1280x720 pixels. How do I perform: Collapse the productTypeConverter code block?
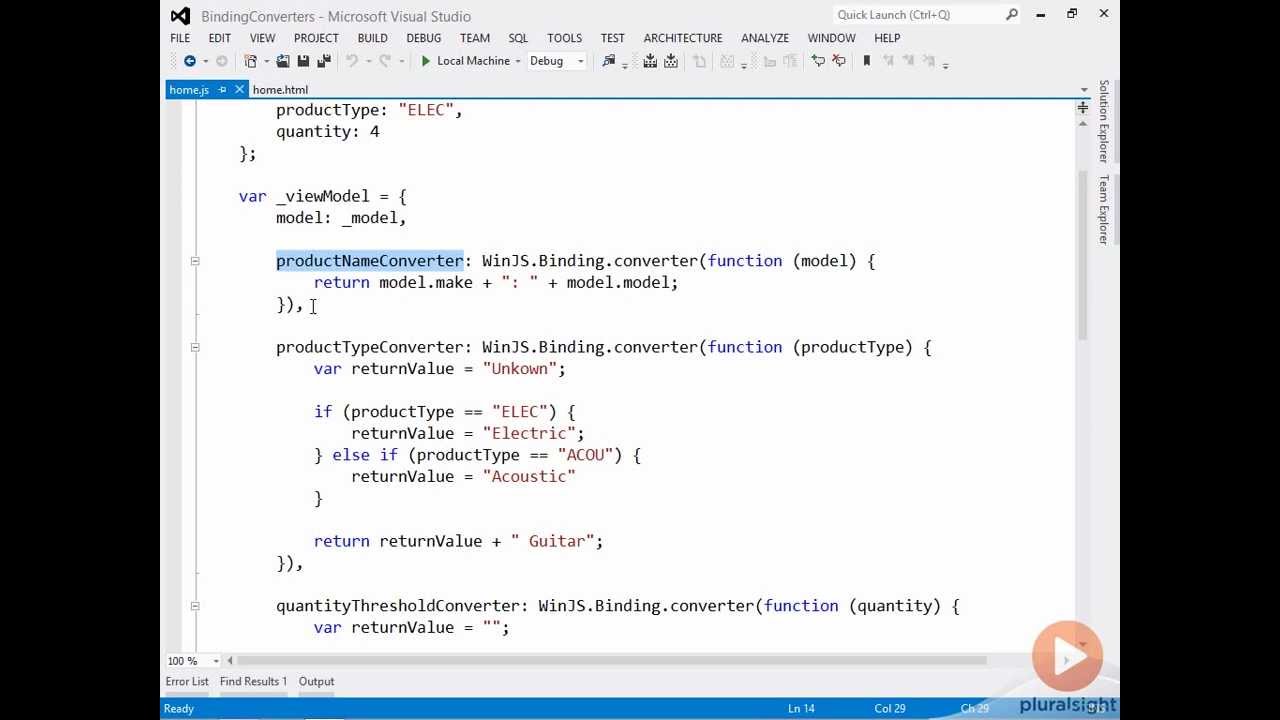[195, 347]
